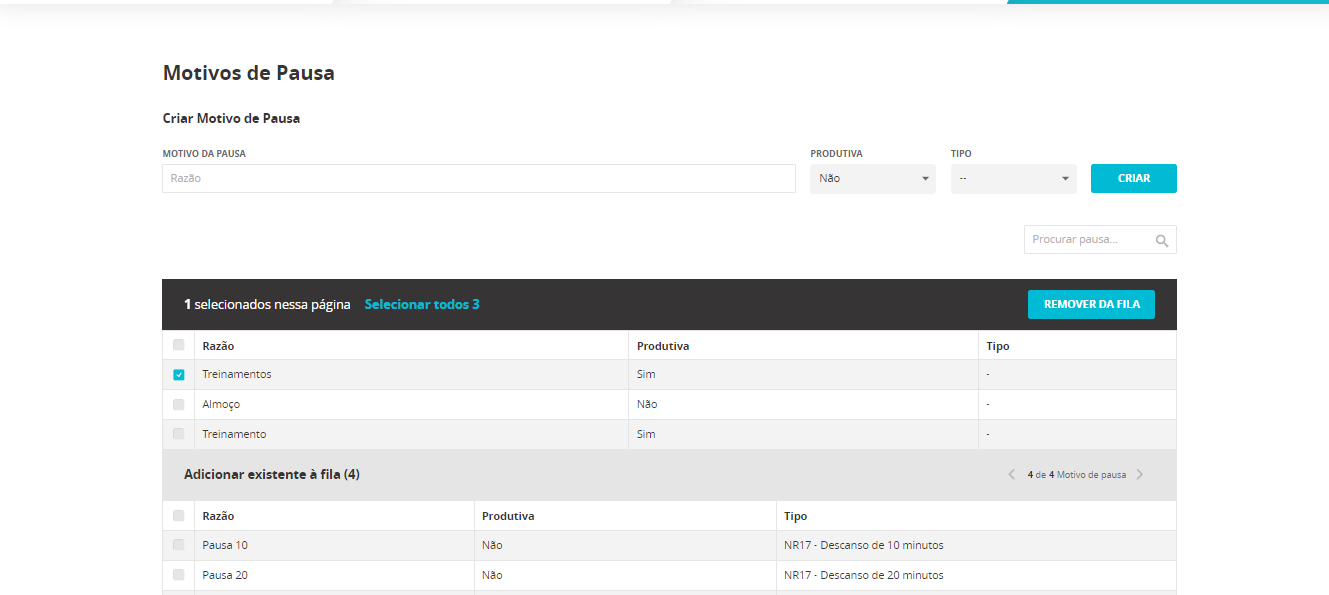The width and height of the screenshot is (1329, 595).
Task: Click the Selecionar todos 3 link
Action: pyautogui.click(x=421, y=304)
